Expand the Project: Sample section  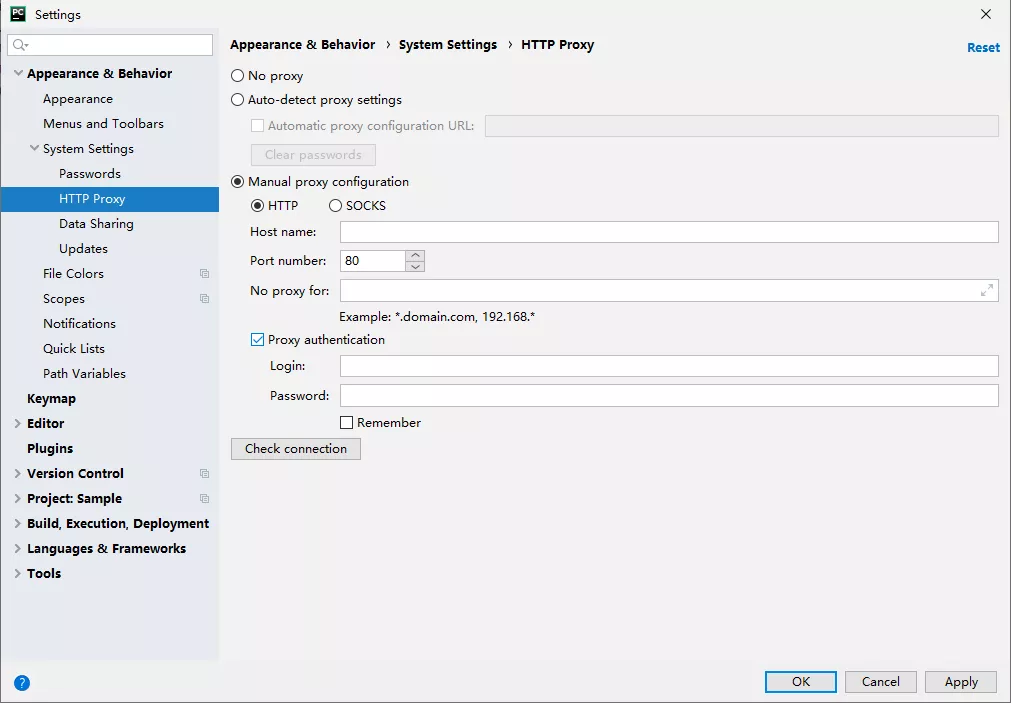coord(17,499)
